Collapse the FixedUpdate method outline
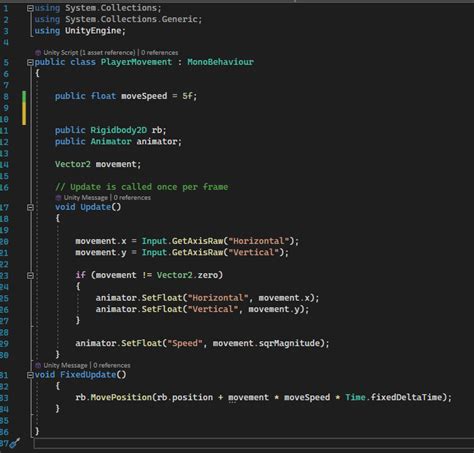Viewport: 474px width, 453px height. coord(30,375)
